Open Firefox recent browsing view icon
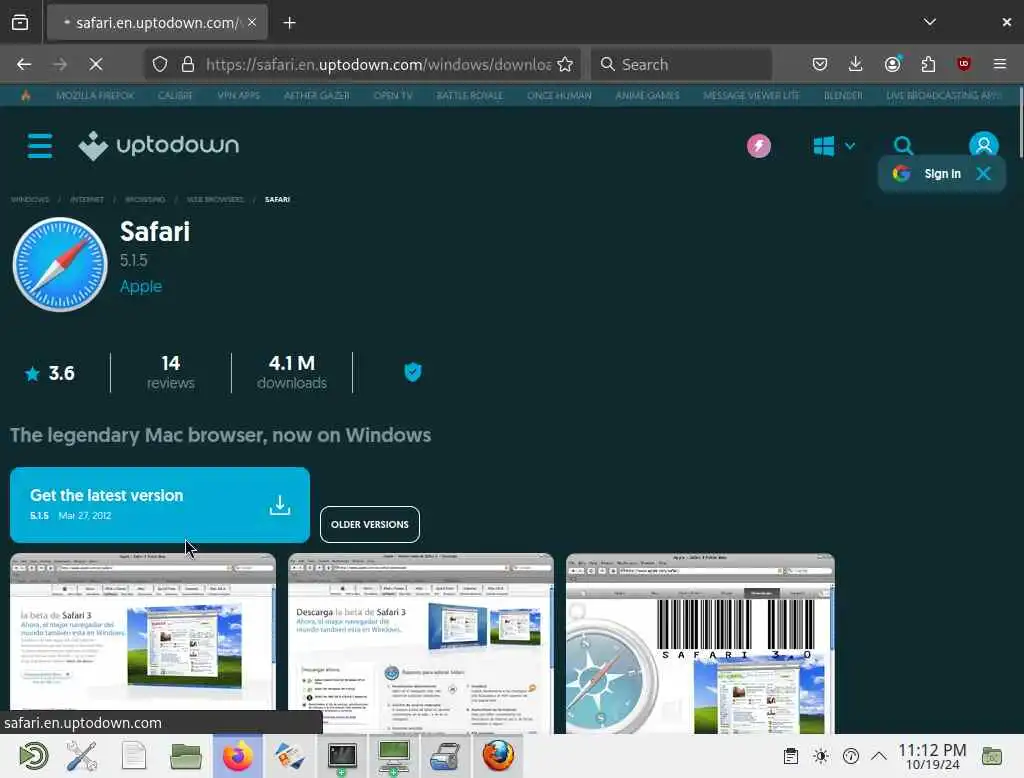The image size is (1024, 778). point(20,22)
